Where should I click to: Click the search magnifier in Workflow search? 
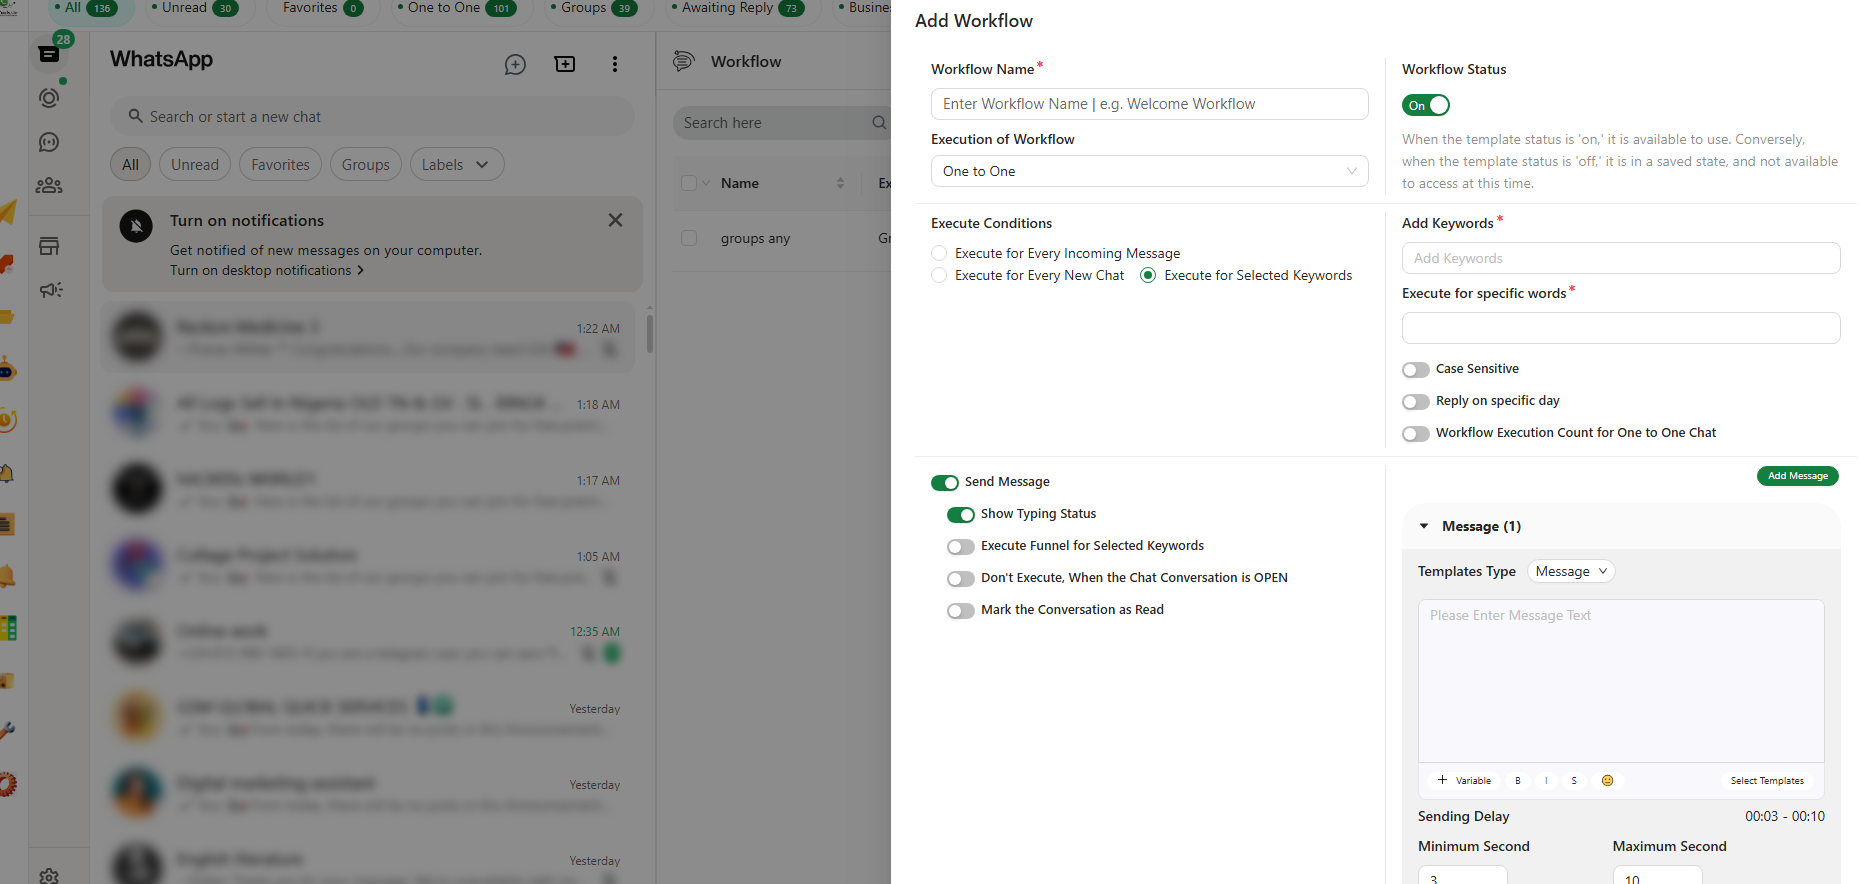click(x=879, y=123)
